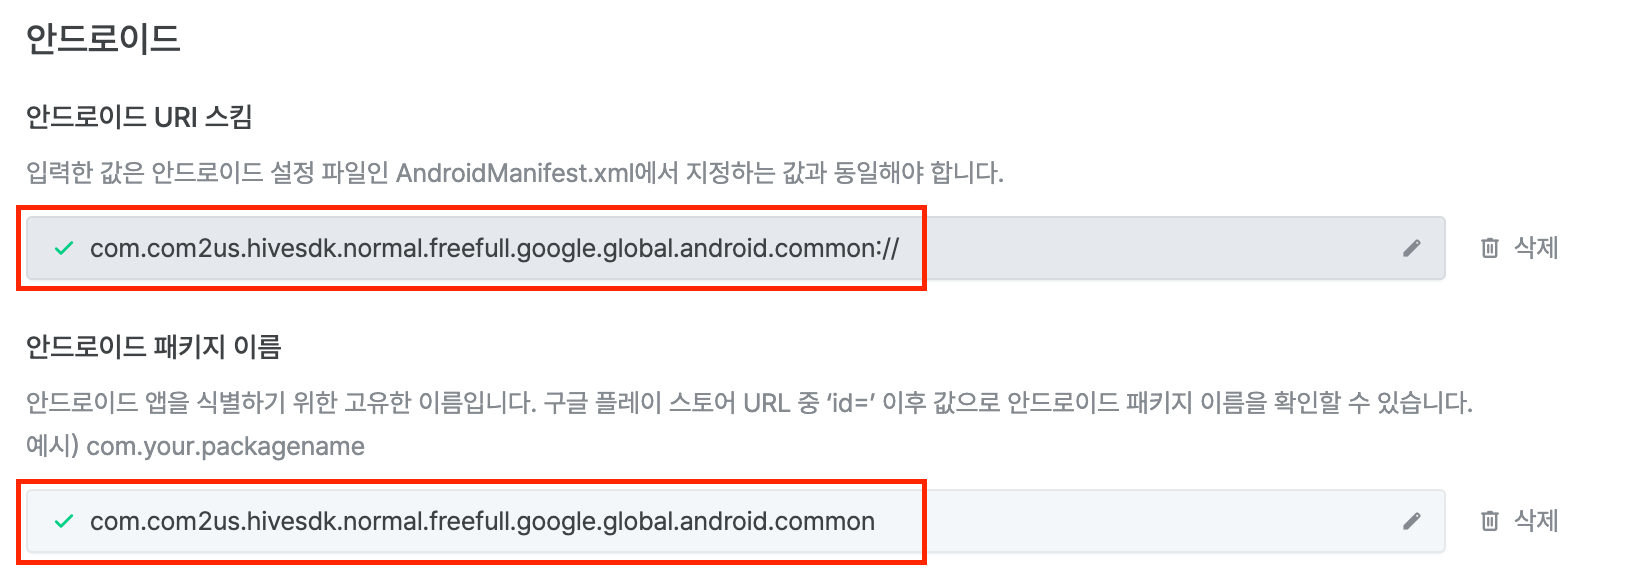Click the 안드로이드 URI 스킴 label
Viewport: 1638px width, 588px height.
(139, 117)
